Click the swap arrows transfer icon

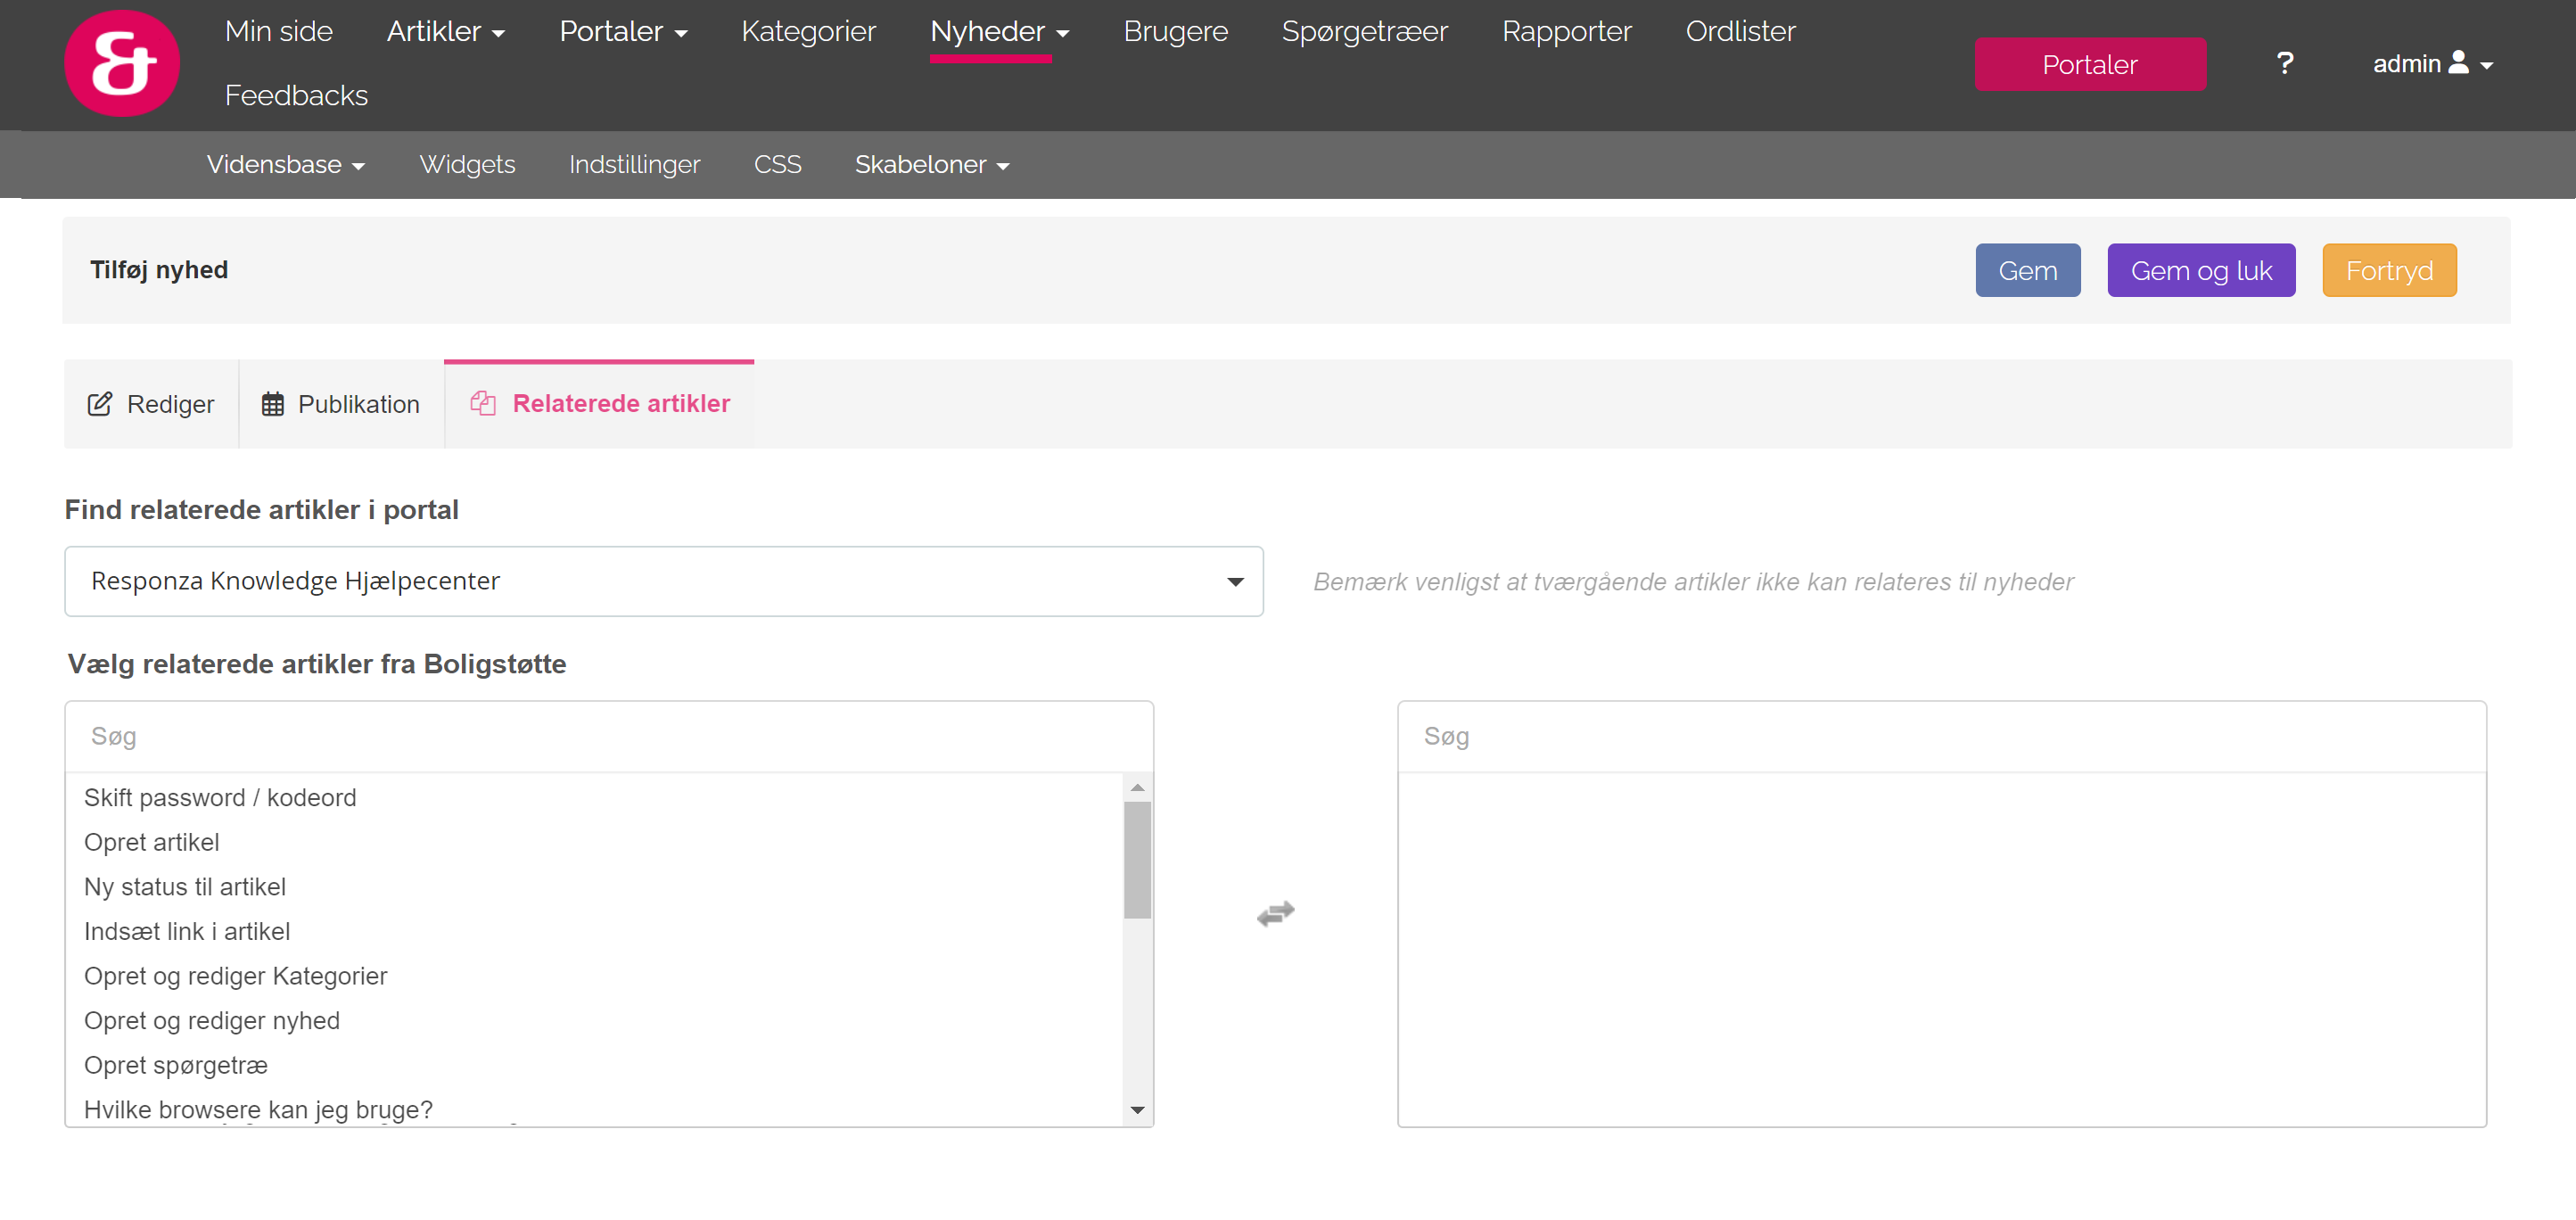(1275, 913)
